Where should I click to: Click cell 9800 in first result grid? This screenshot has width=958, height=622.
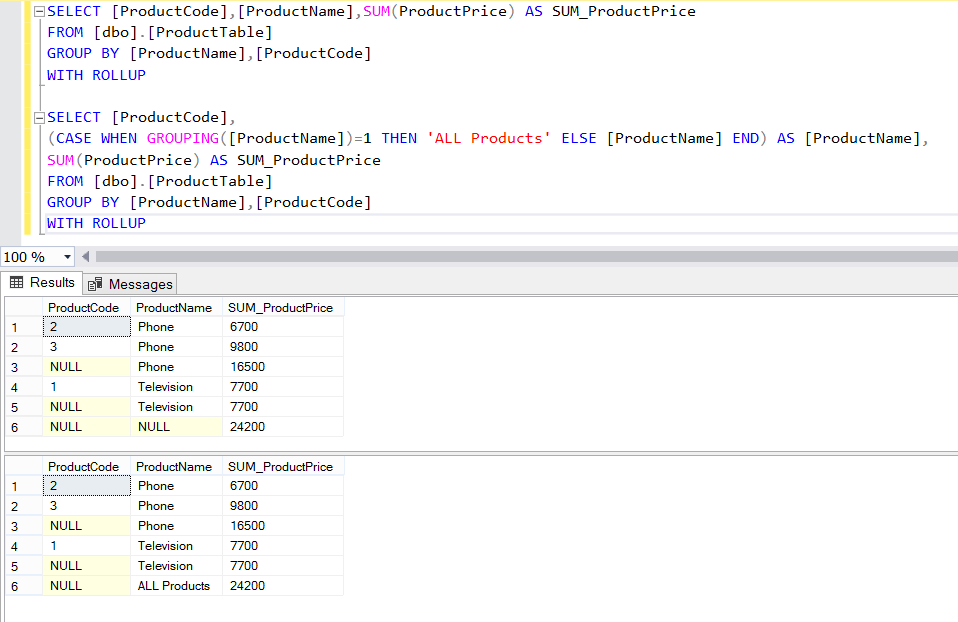tap(282, 347)
